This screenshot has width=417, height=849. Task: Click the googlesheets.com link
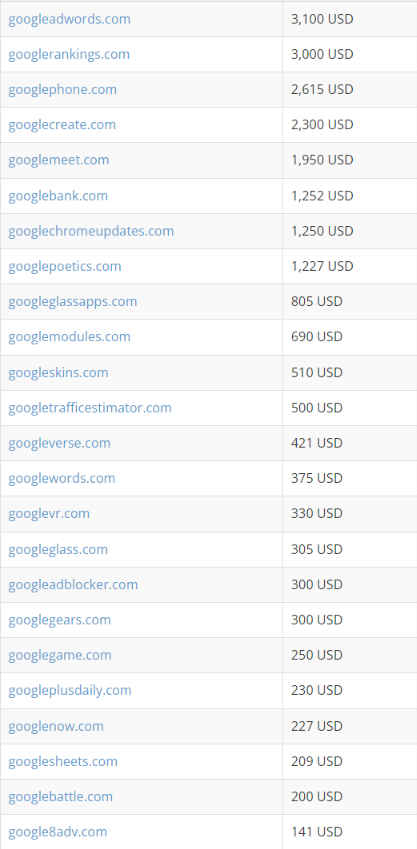click(63, 762)
